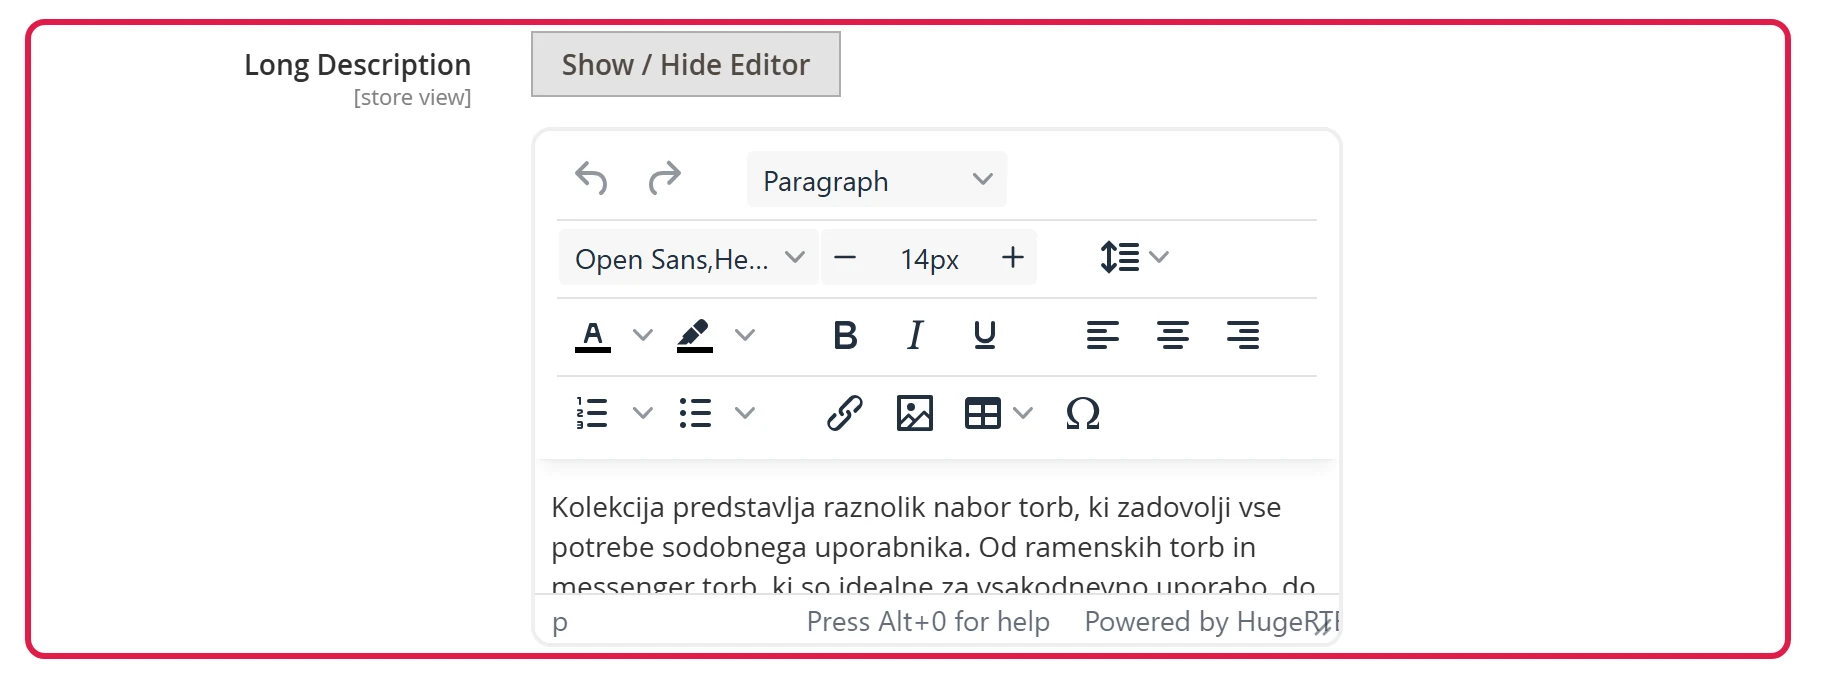Open the table insert menu

click(998, 413)
